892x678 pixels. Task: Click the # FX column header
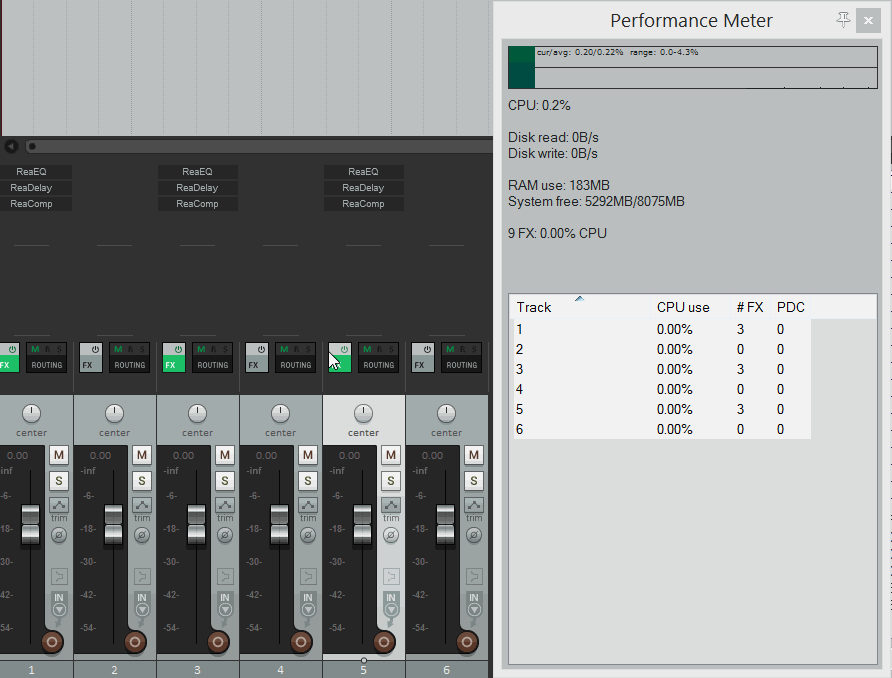tap(750, 307)
